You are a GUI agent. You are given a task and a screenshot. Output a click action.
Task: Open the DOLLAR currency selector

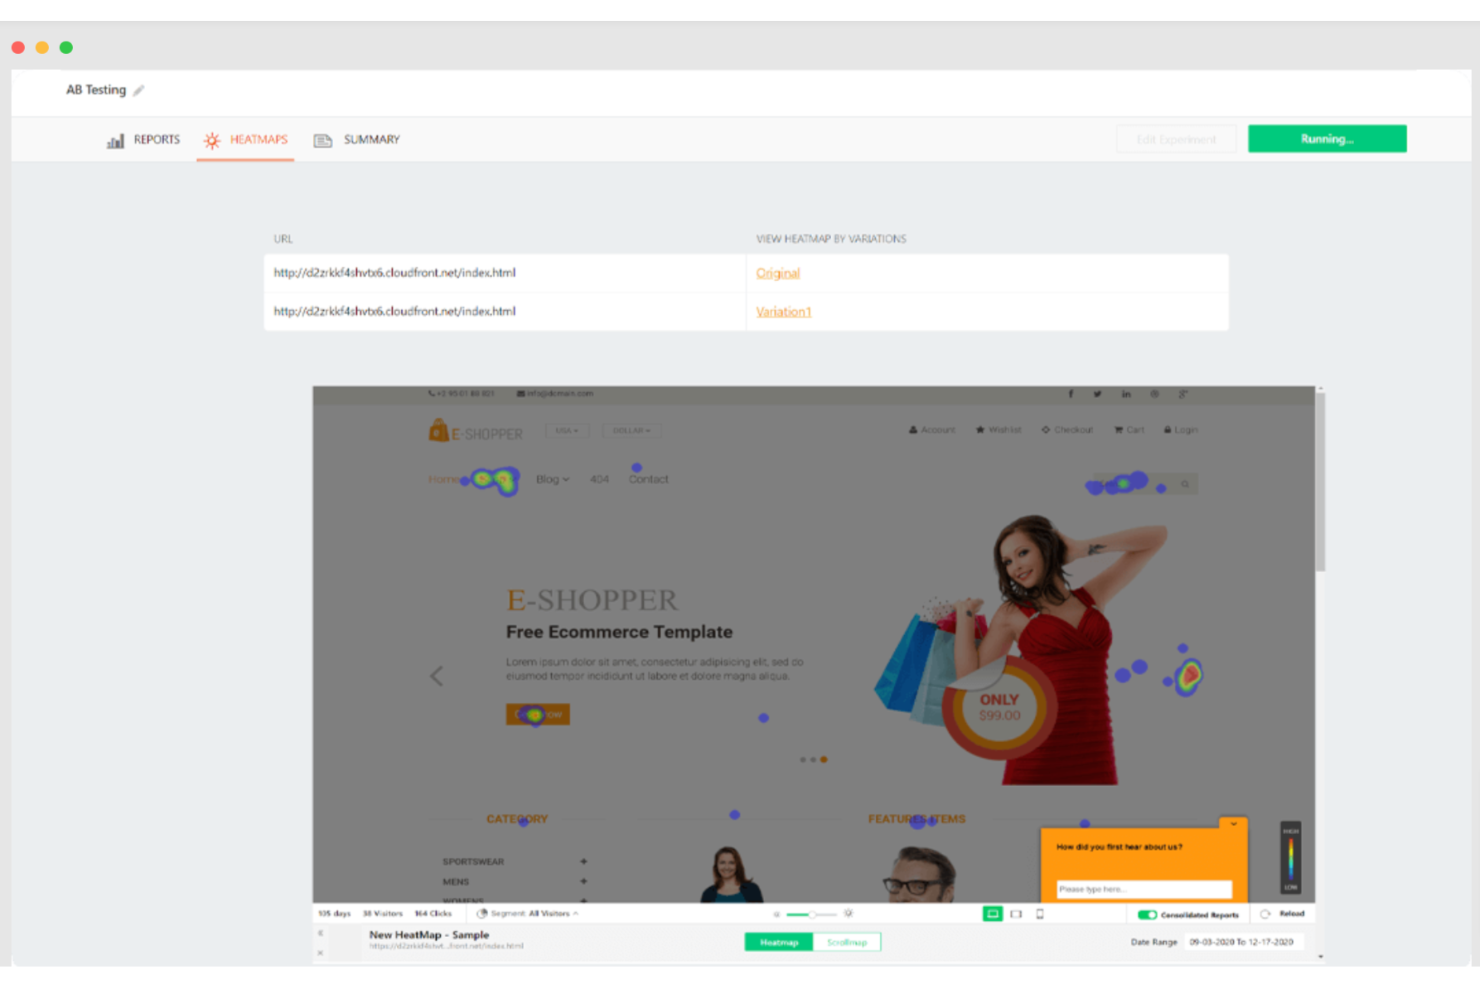coord(632,430)
